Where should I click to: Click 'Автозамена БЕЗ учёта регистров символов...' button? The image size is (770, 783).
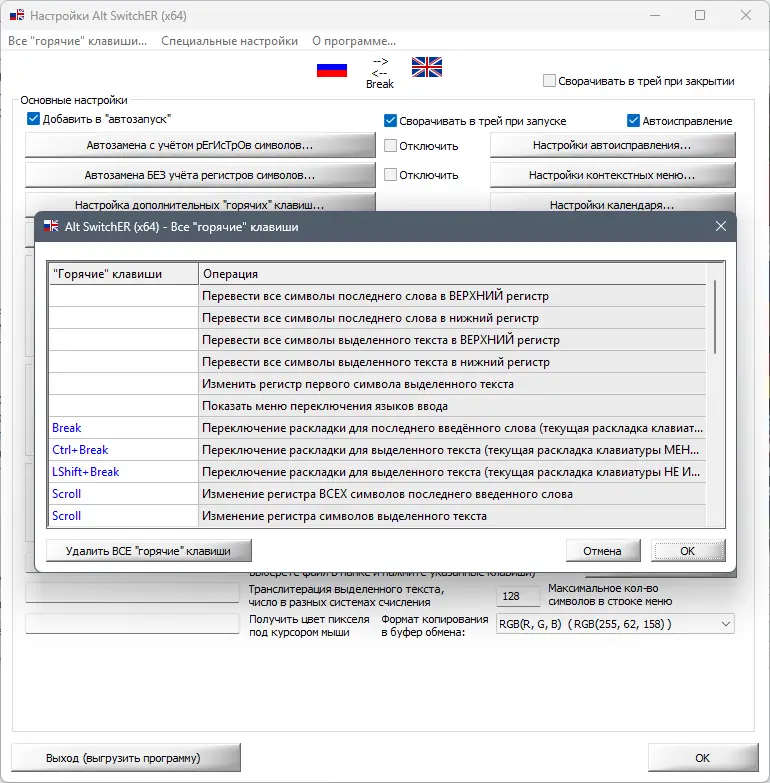pos(200,175)
